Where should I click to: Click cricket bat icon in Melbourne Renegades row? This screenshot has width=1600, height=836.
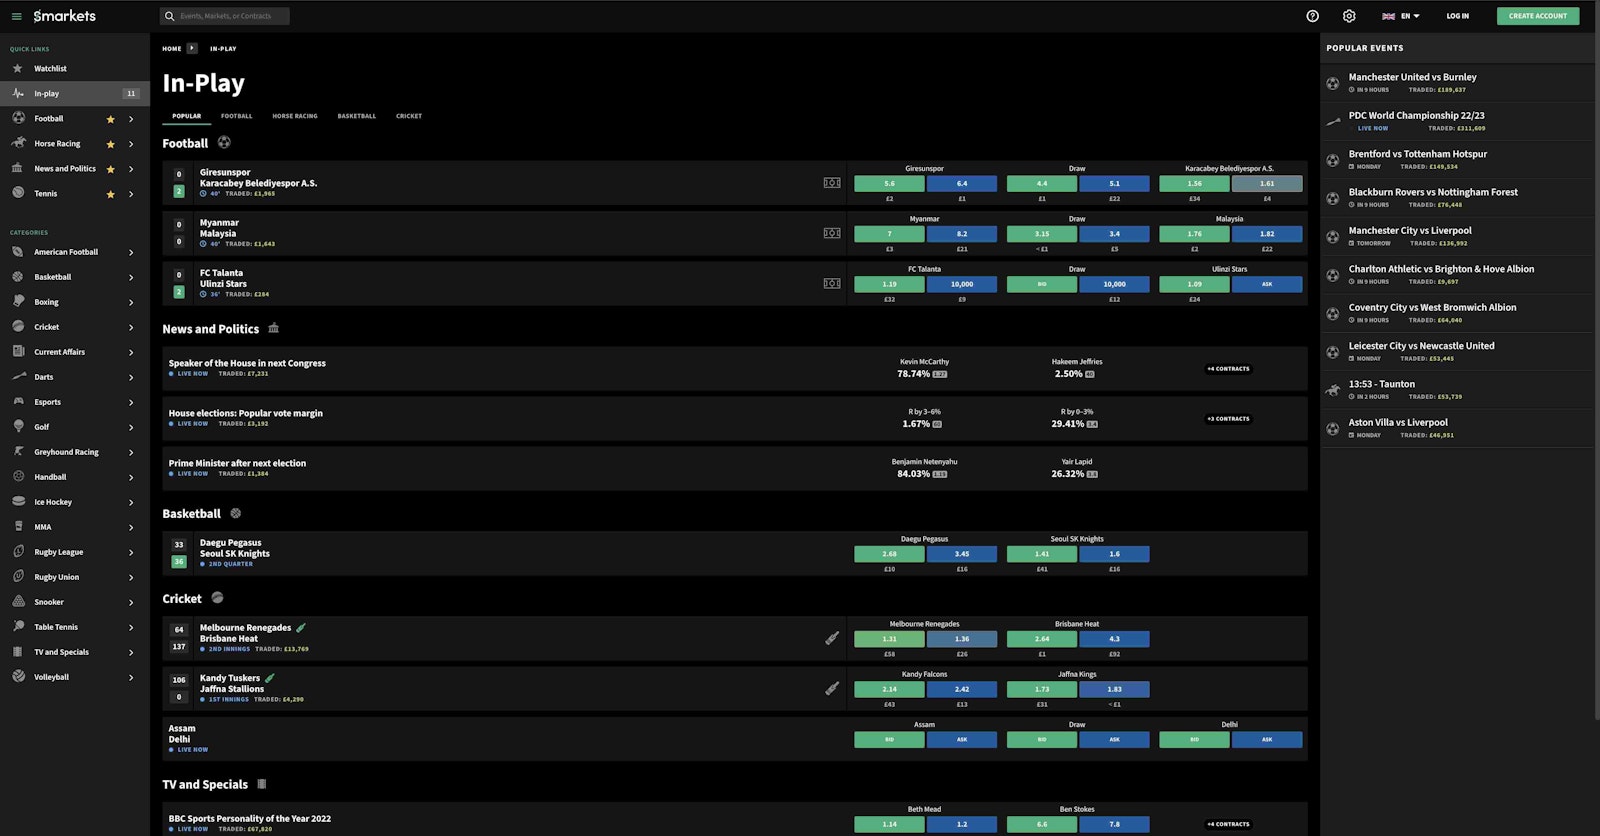(832, 638)
